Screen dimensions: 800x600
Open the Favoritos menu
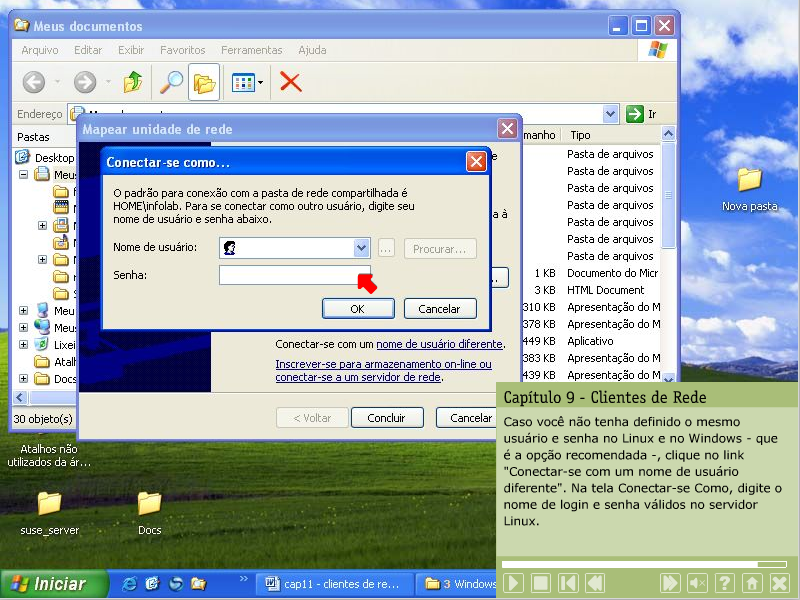182,50
